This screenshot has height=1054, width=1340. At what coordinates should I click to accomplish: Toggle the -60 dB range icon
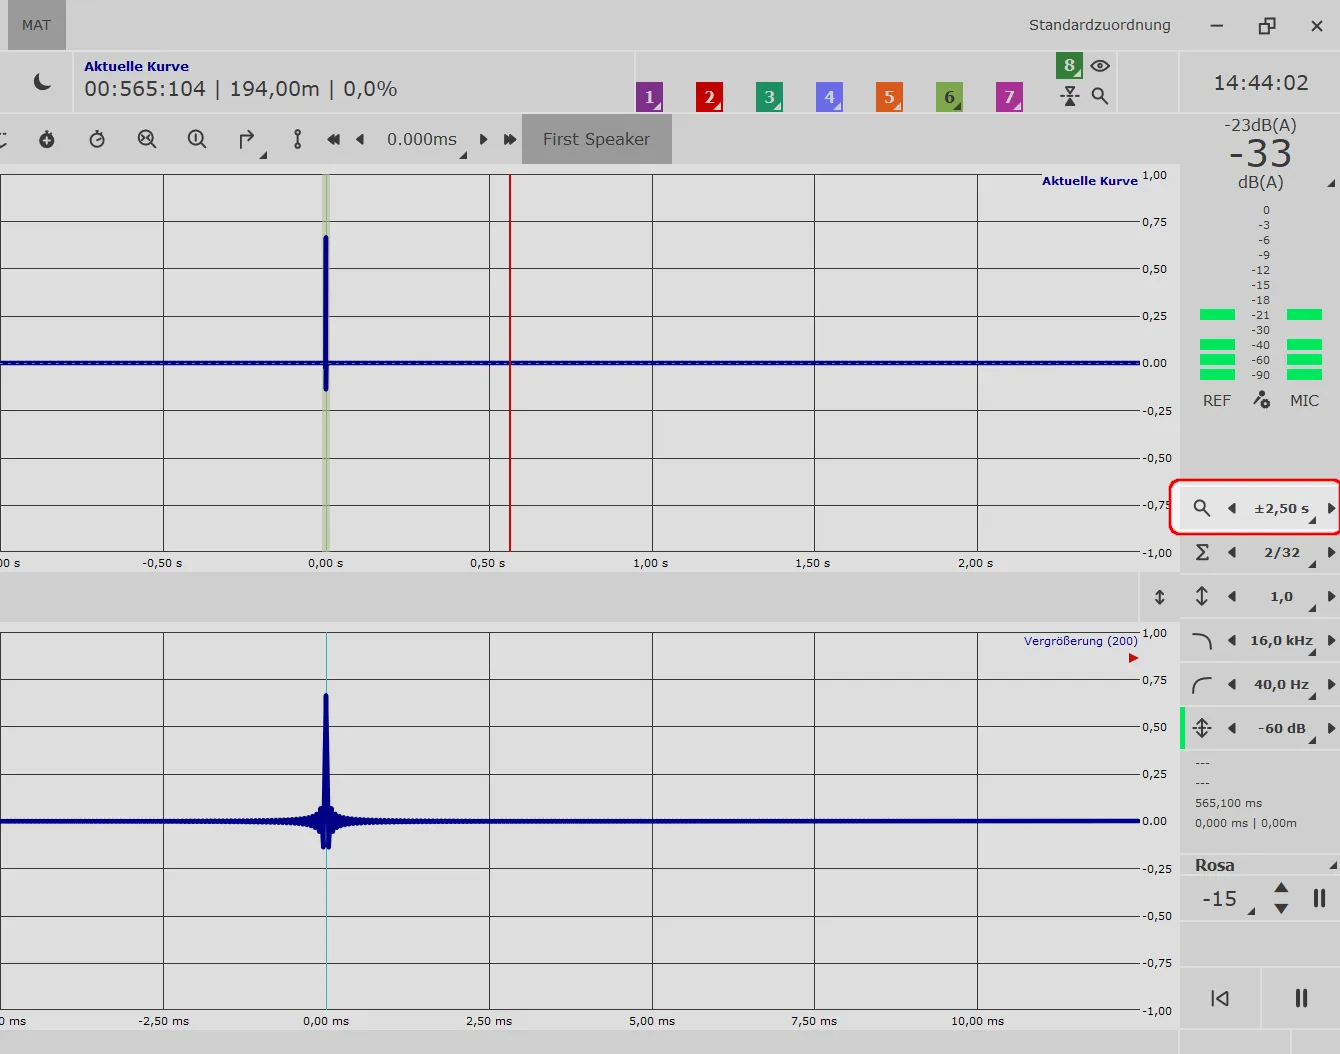(1202, 728)
